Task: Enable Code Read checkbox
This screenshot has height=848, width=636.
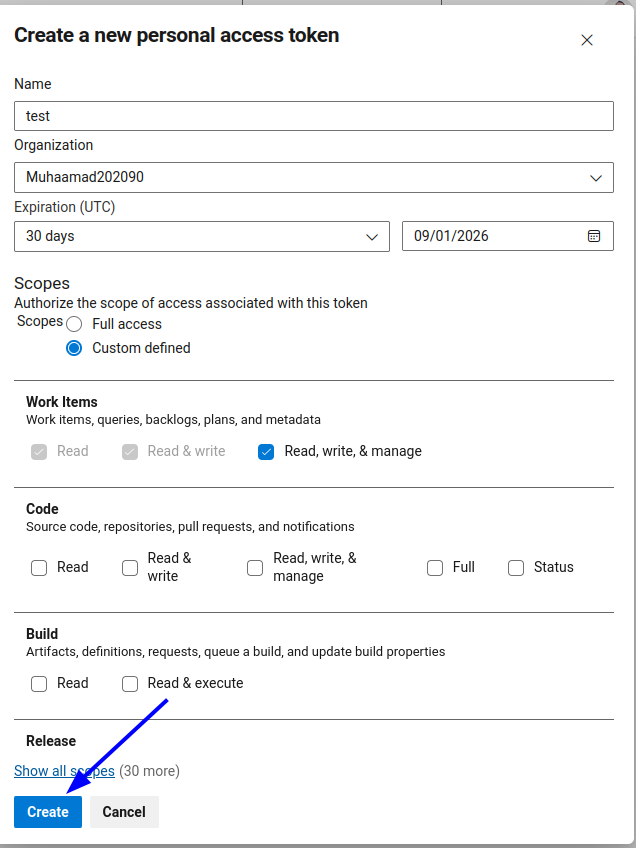Action: coord(39,567)
